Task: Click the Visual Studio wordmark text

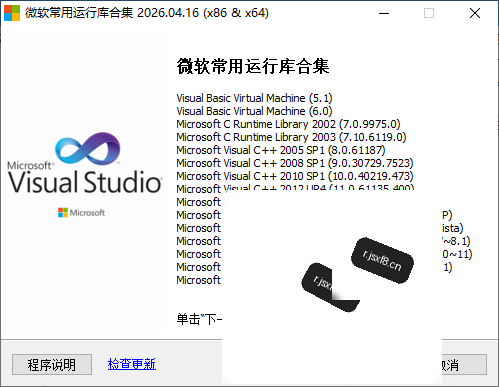Action: 85,182
